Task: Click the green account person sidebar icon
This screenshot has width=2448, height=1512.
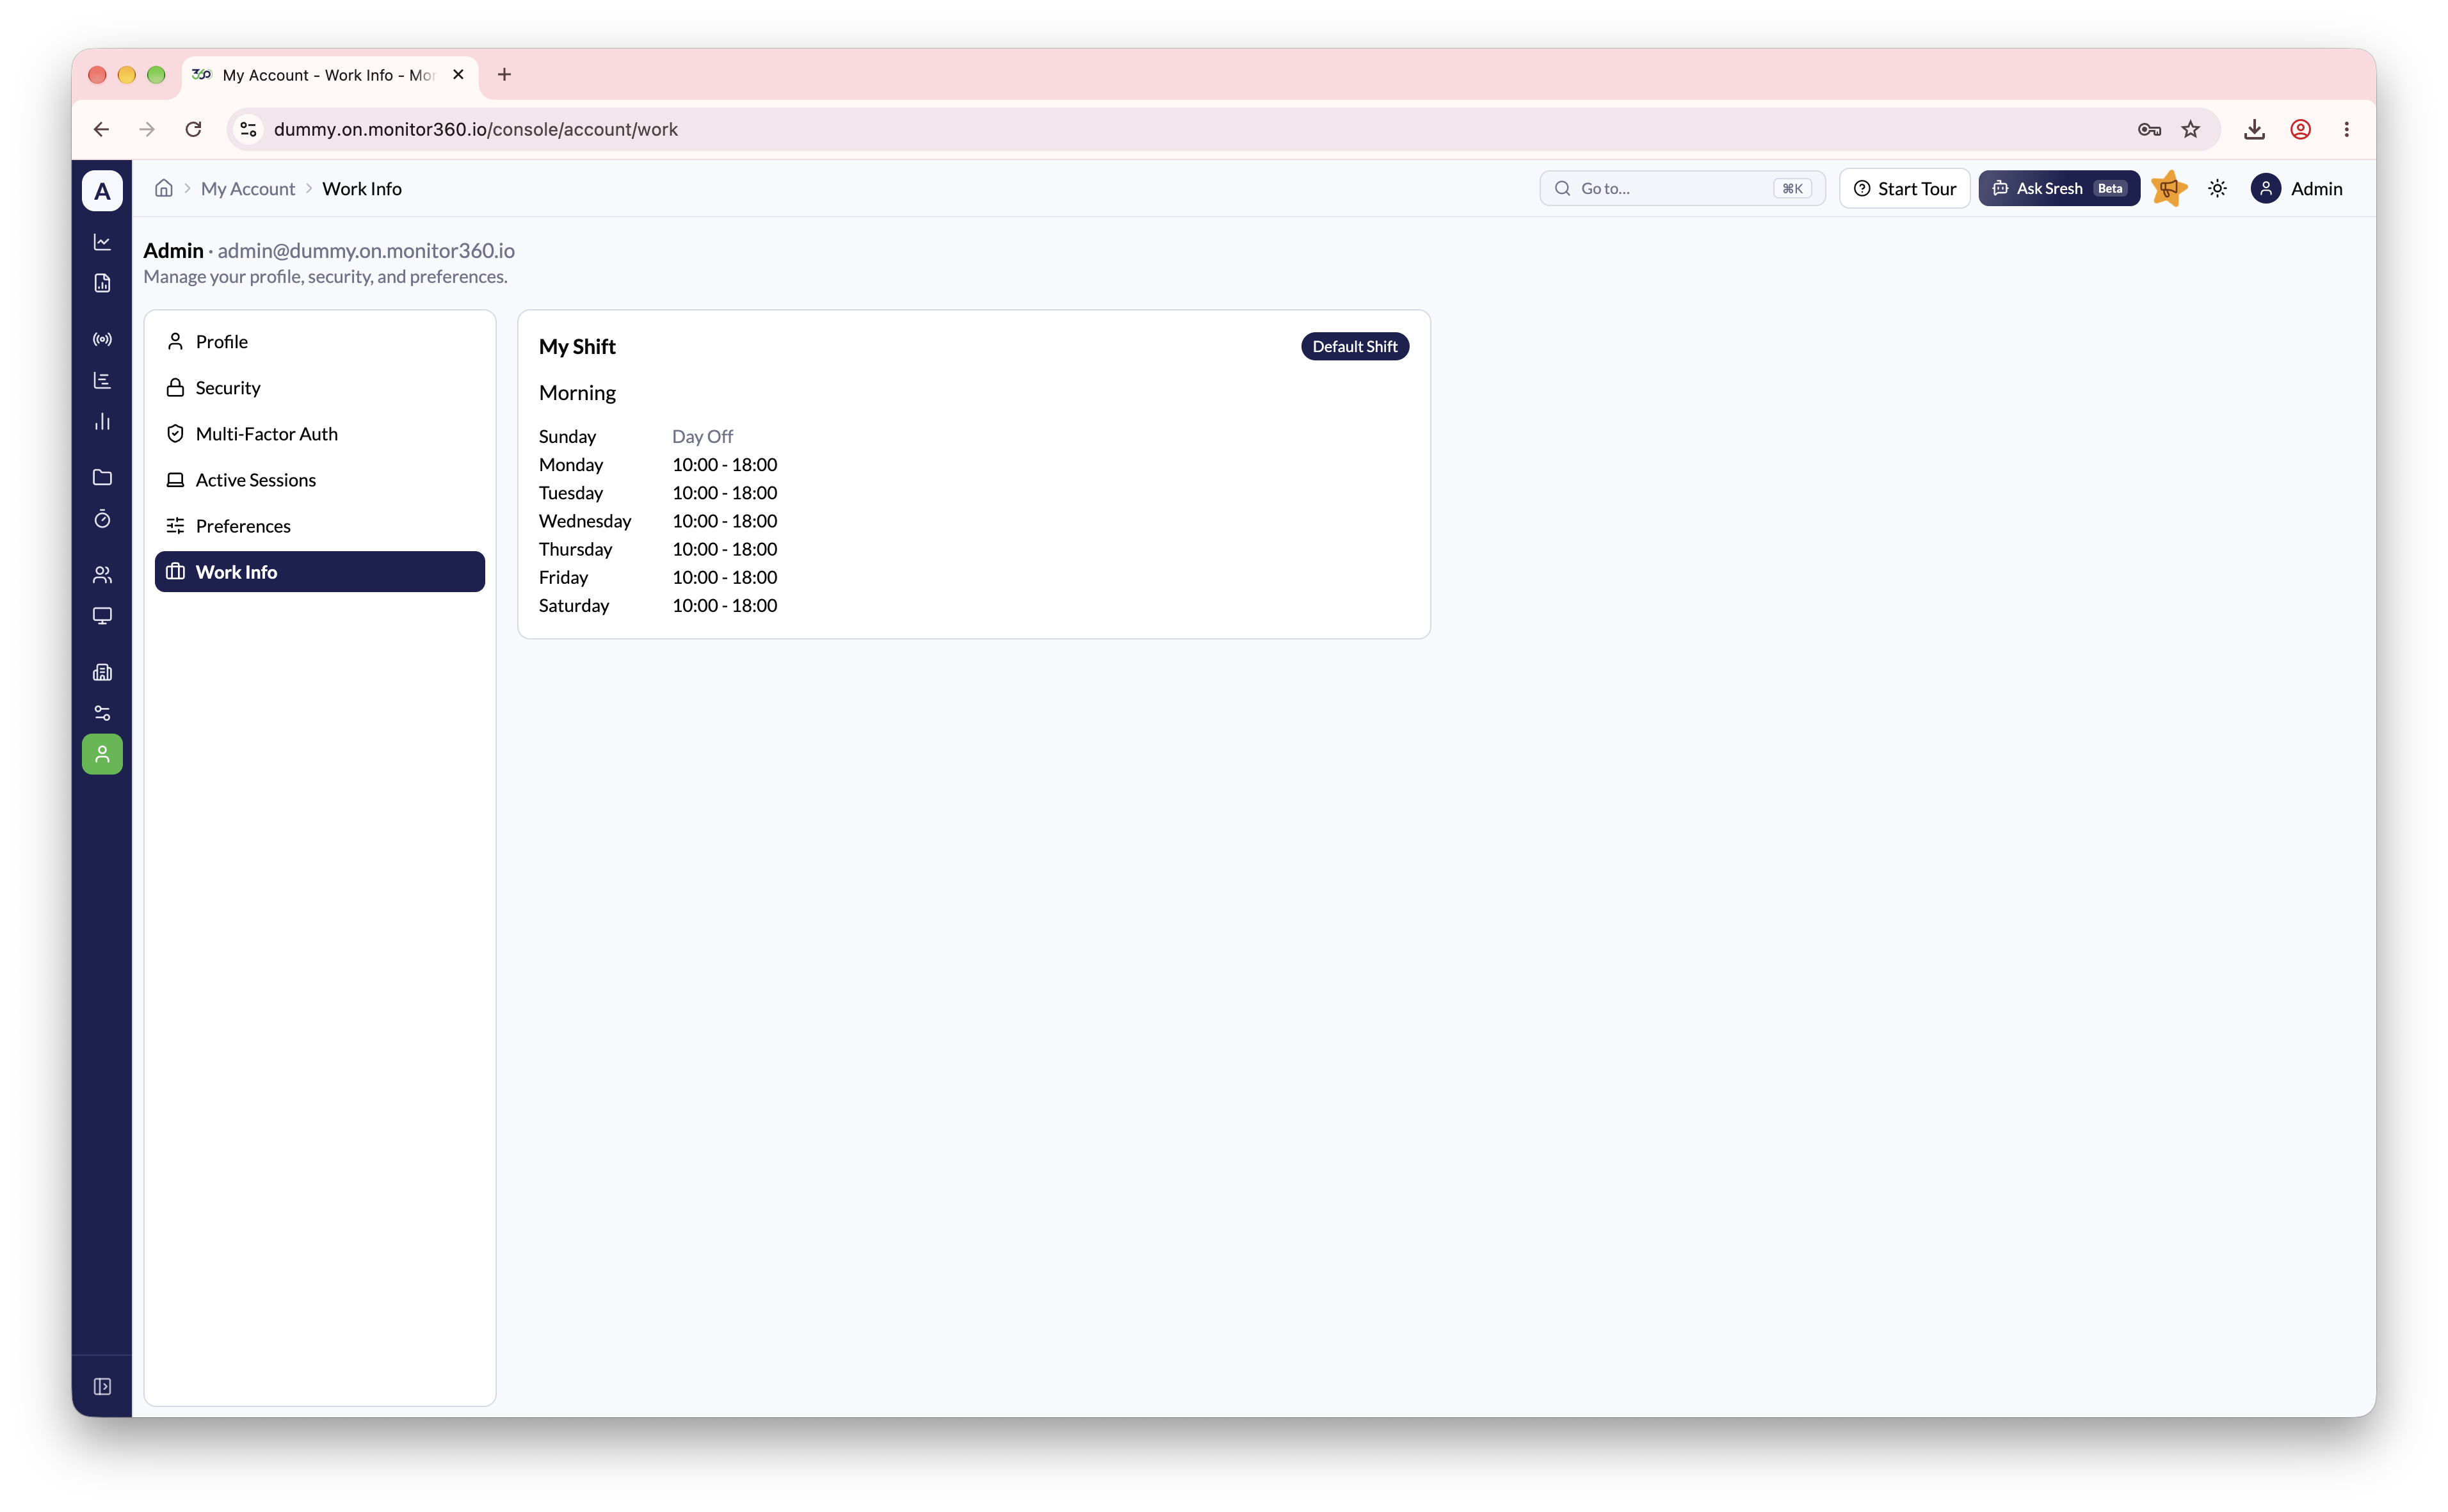Action: click(102, 754)
